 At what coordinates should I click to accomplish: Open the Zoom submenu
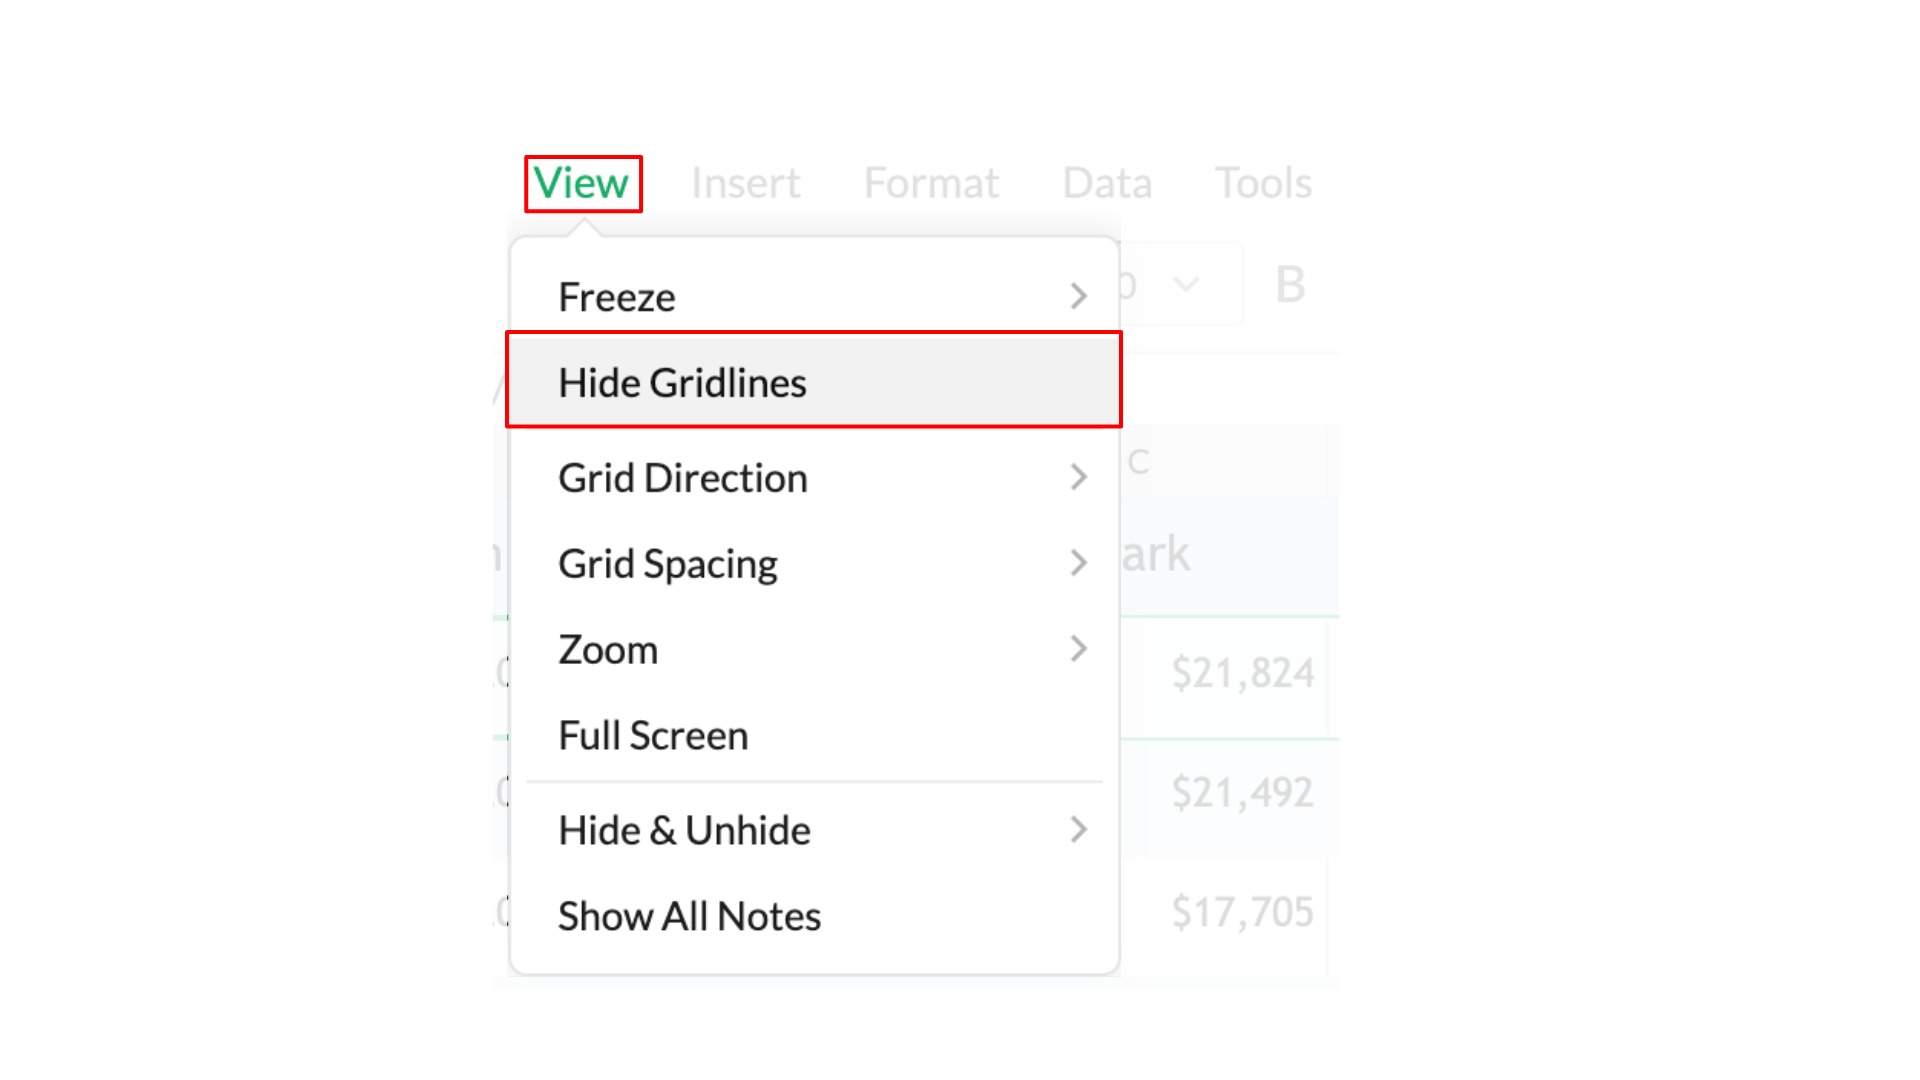click(608, 650)
